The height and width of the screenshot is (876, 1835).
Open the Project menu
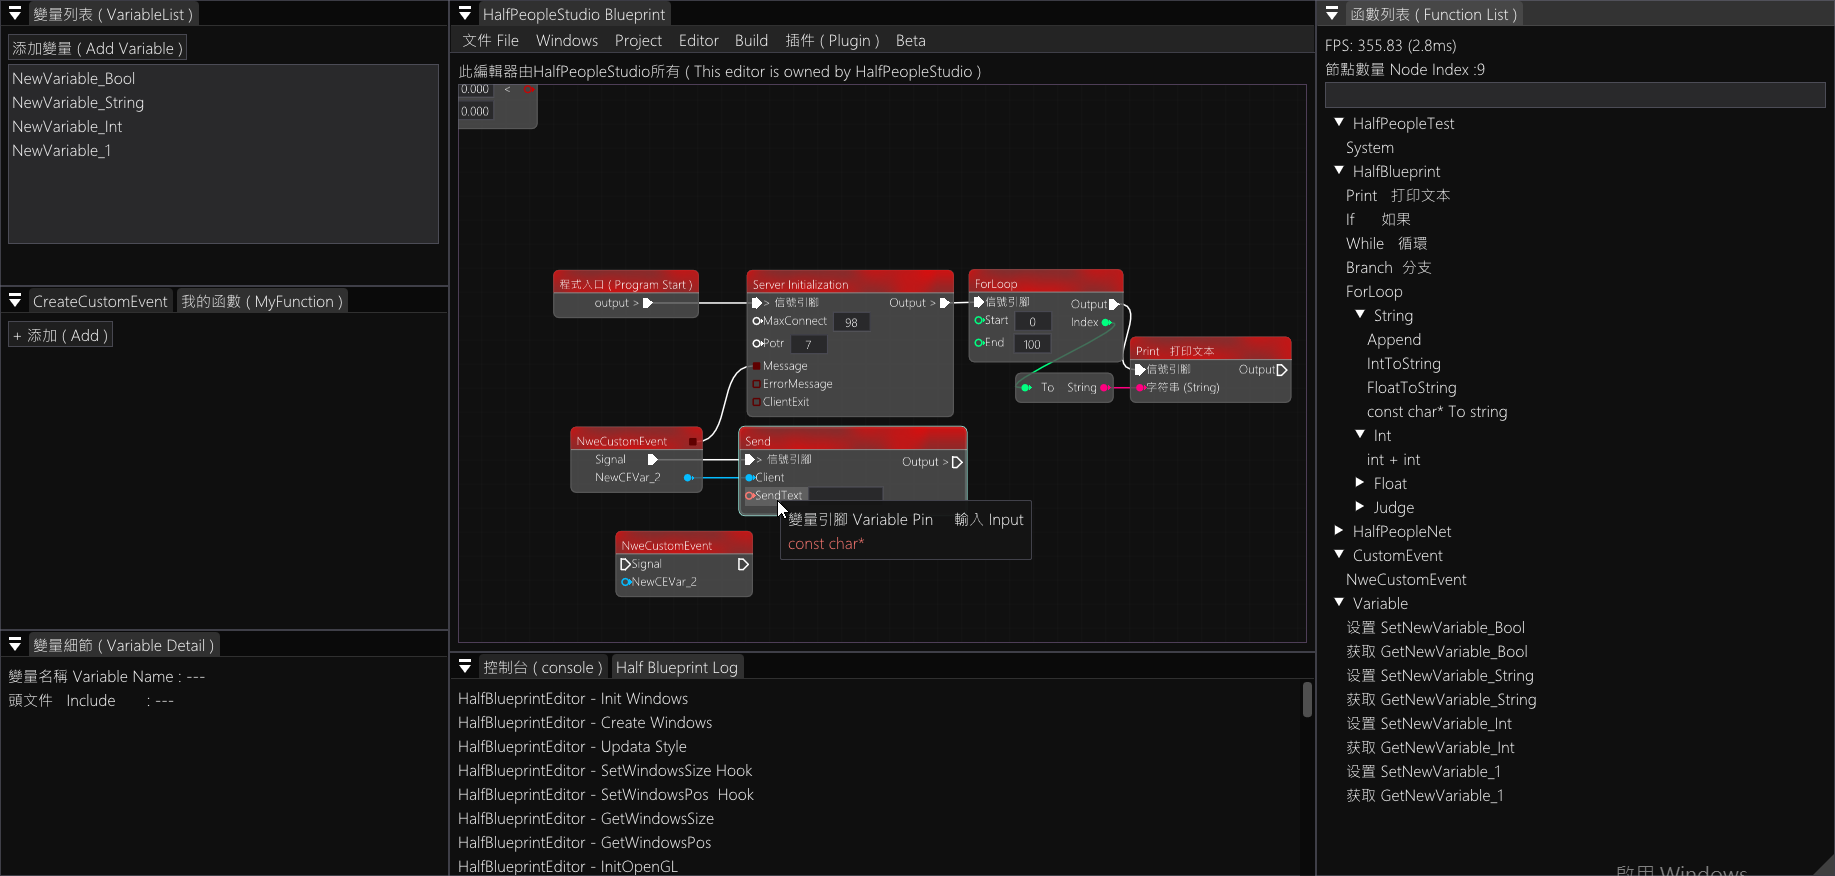point(638,41)
